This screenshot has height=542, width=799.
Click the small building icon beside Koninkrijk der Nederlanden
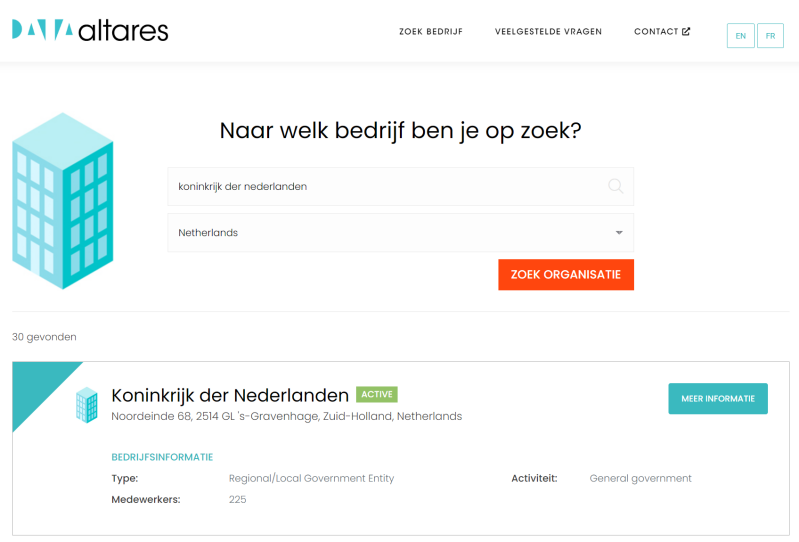pyautogui.click(x=87, y=405)
